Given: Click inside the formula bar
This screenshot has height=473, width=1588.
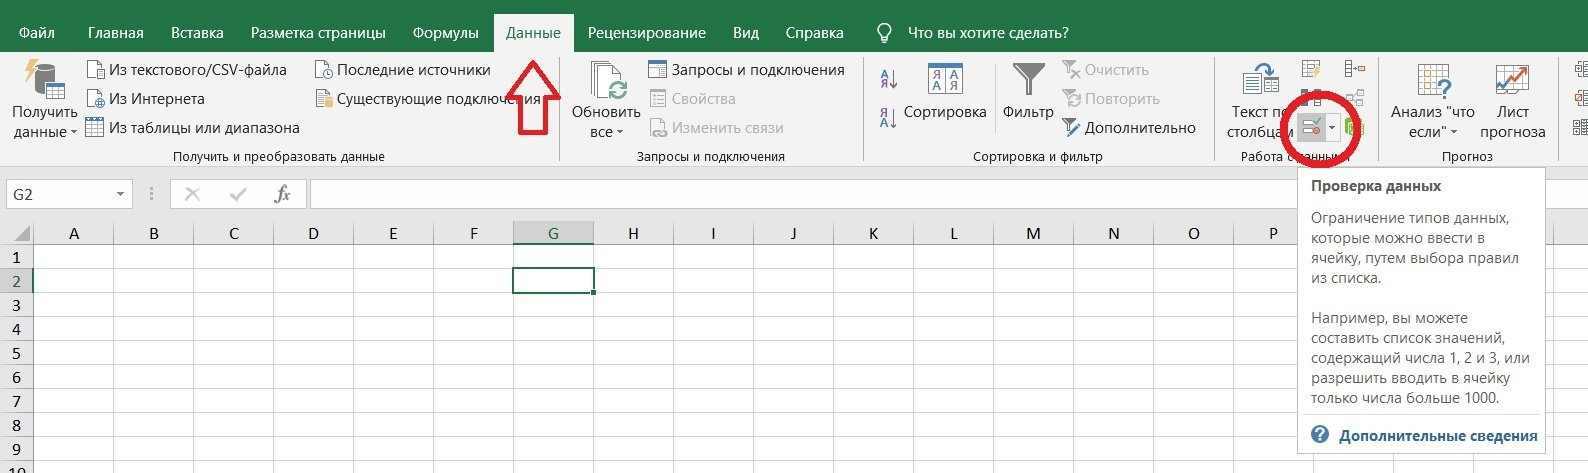Looking at the screenshot, I should click(948, 194).
